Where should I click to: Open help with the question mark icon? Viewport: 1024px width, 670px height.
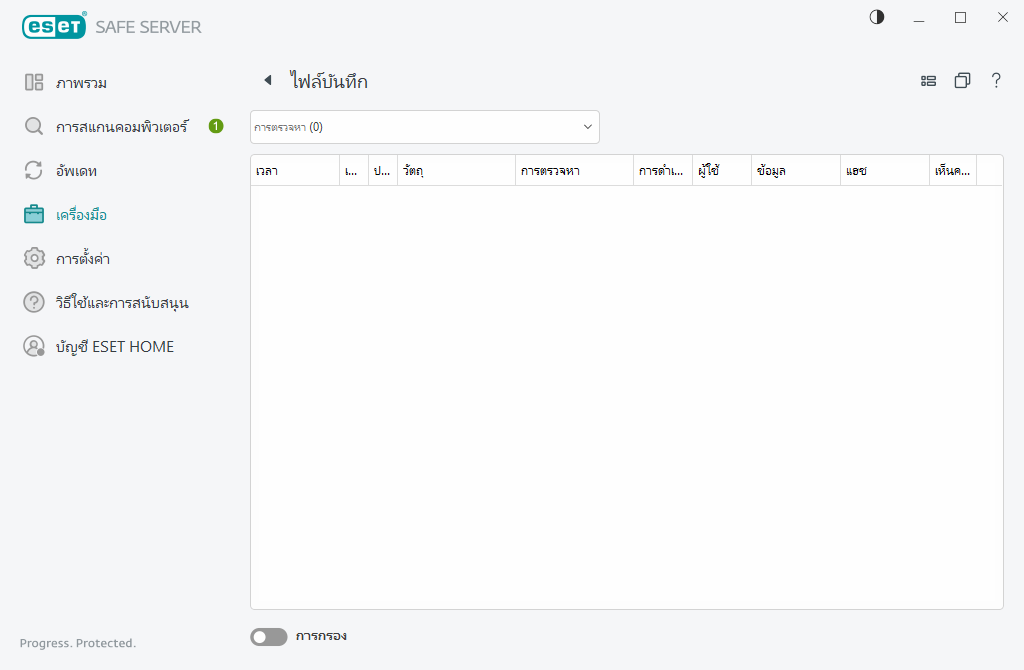[x=996, y=81]
